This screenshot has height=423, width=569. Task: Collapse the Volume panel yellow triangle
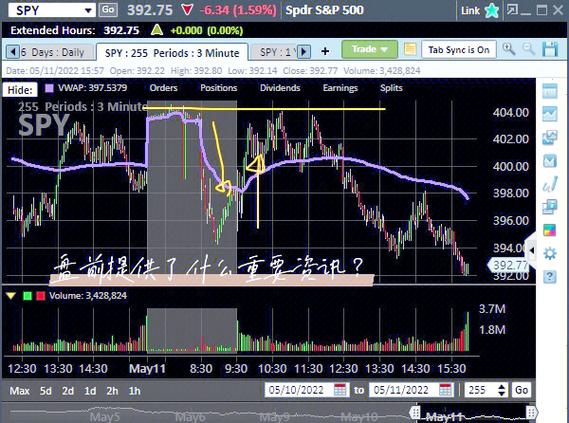11,296
